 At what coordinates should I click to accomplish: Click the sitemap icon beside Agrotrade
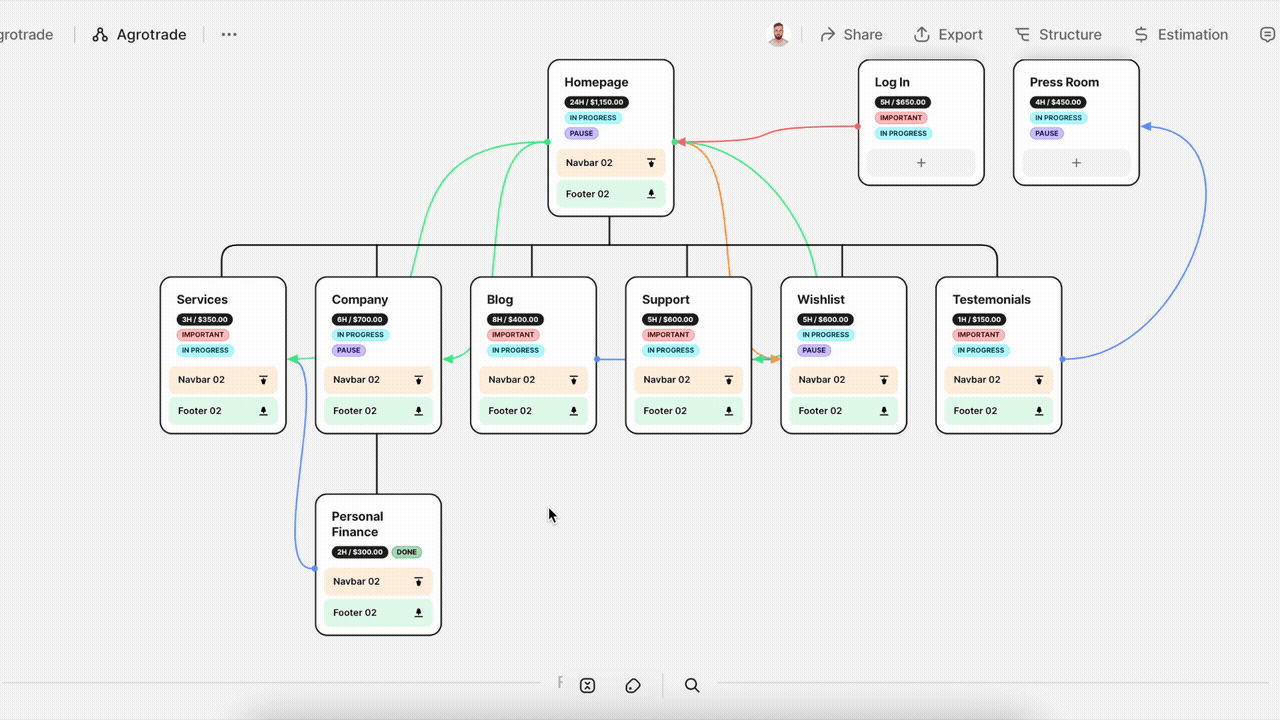(x=100, y=34)
